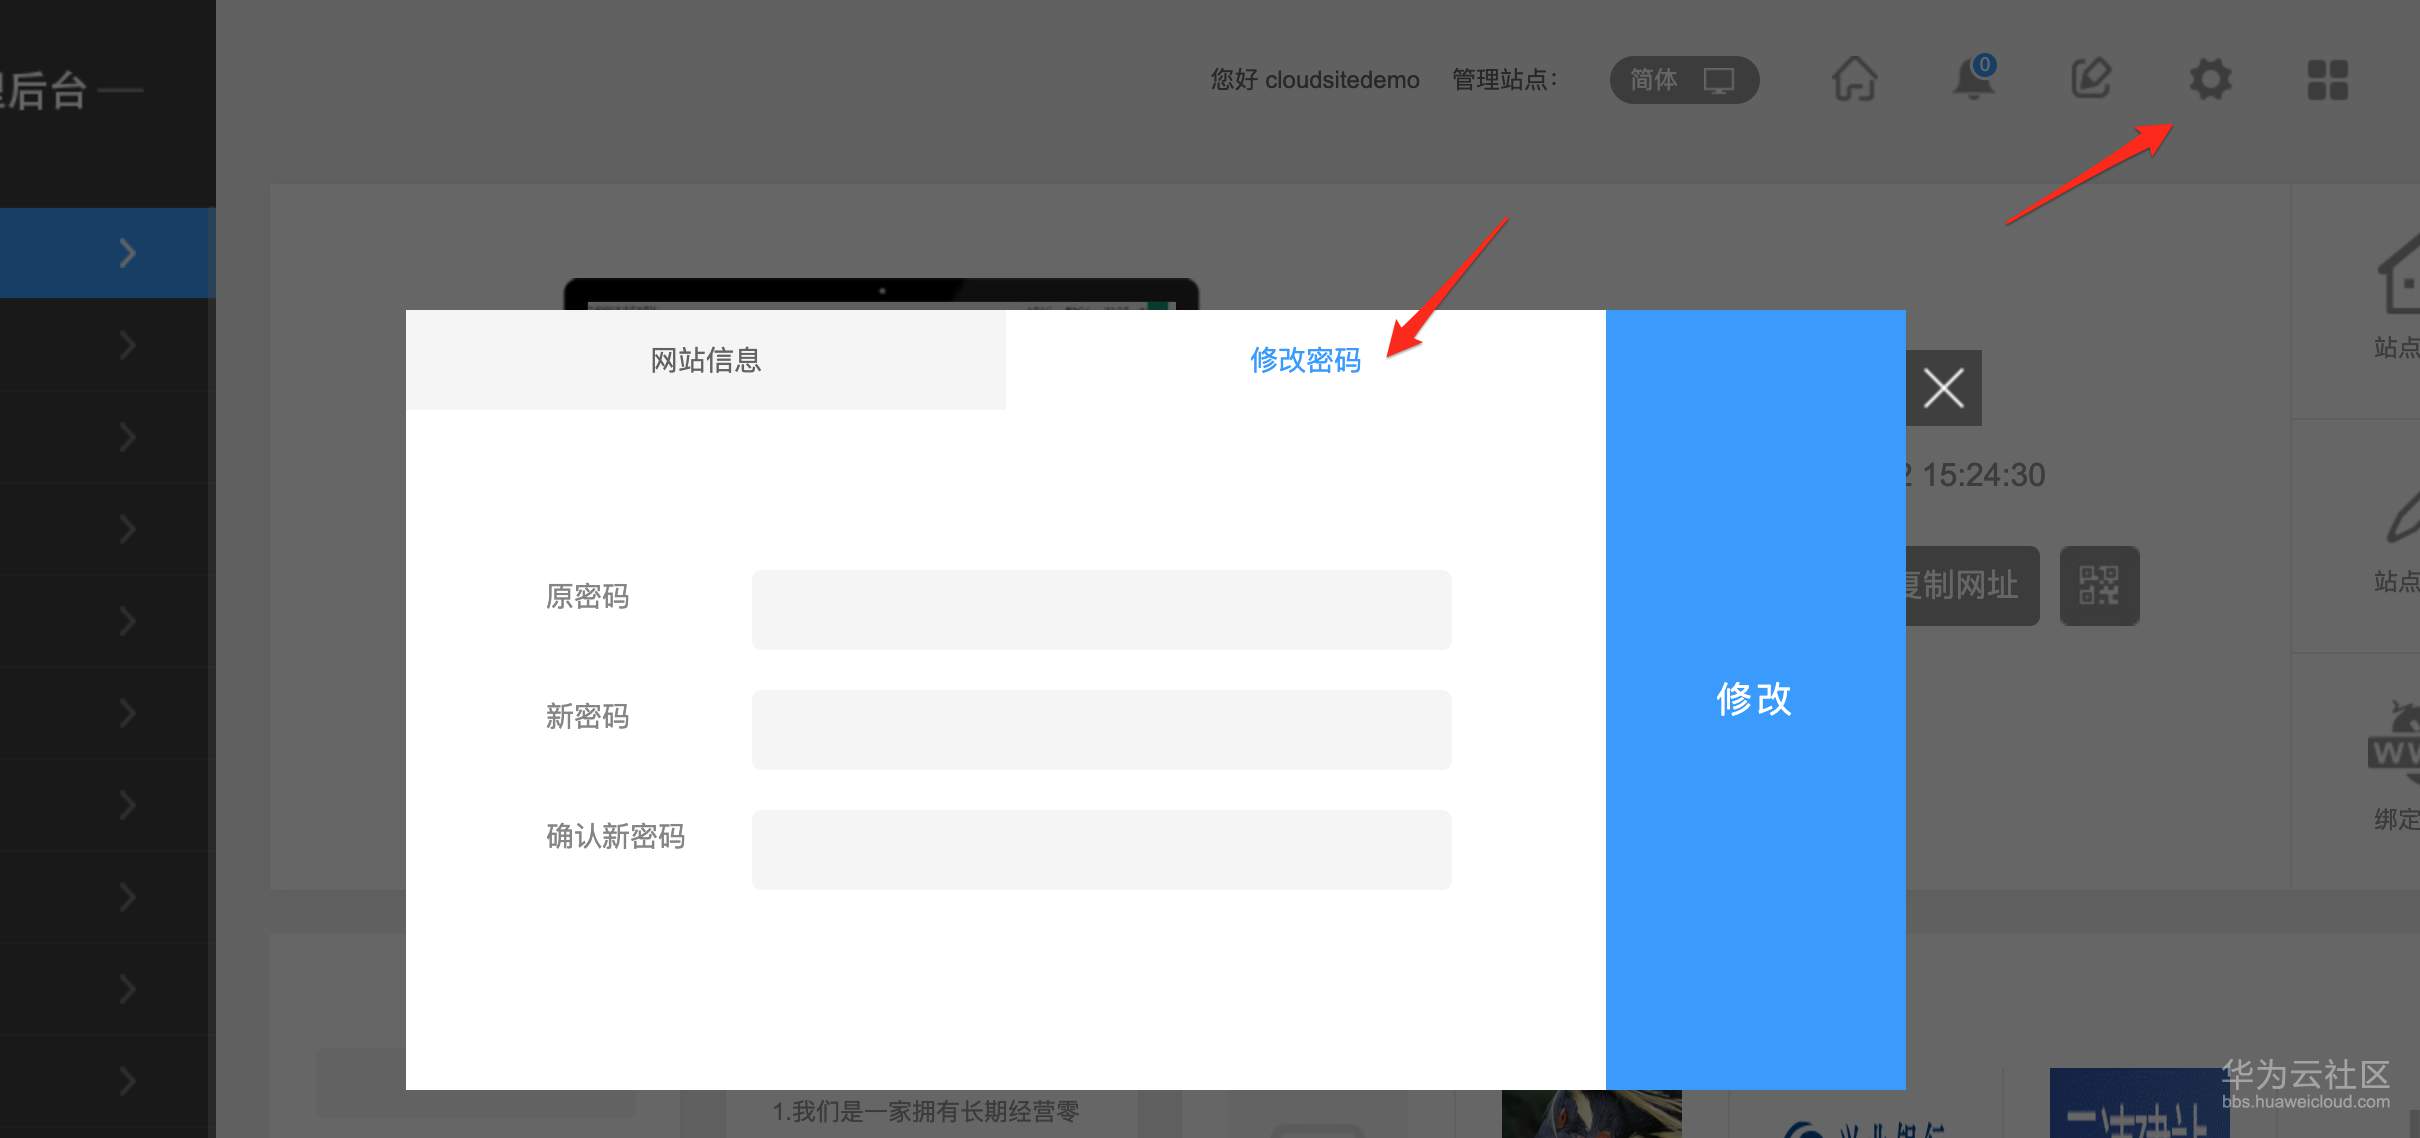Close the dialog with X icon
2420x1138 pixels.
click(1943, 388)
